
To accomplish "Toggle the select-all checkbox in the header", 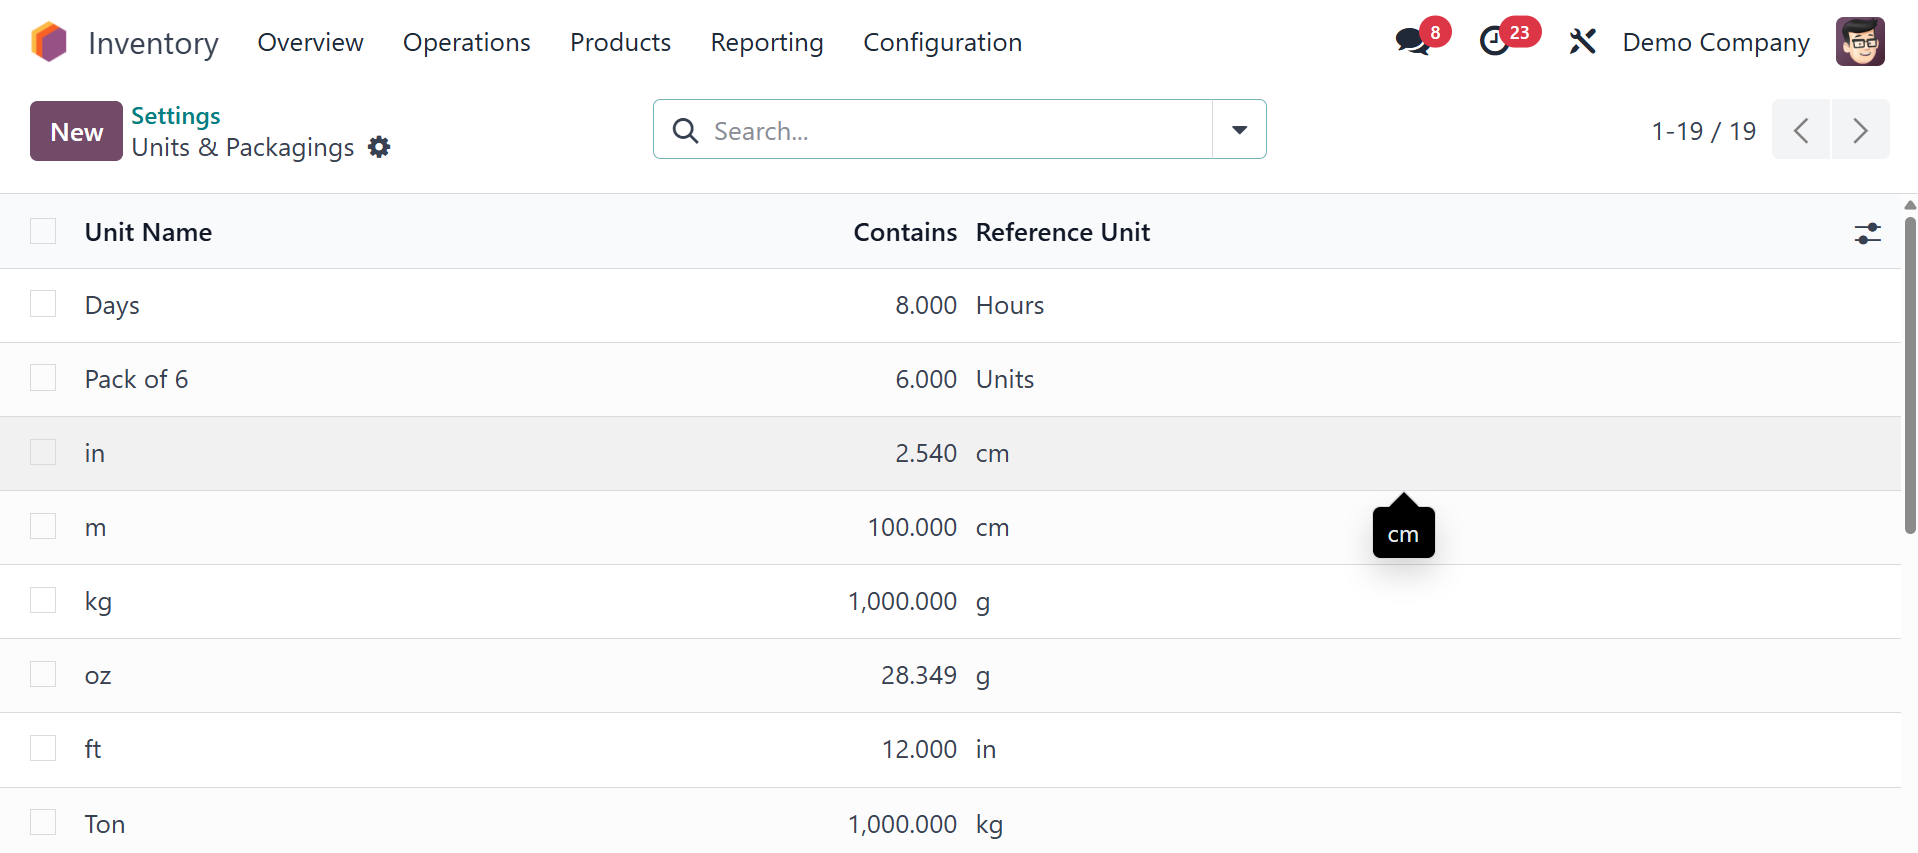I will (x=43, y=232).
